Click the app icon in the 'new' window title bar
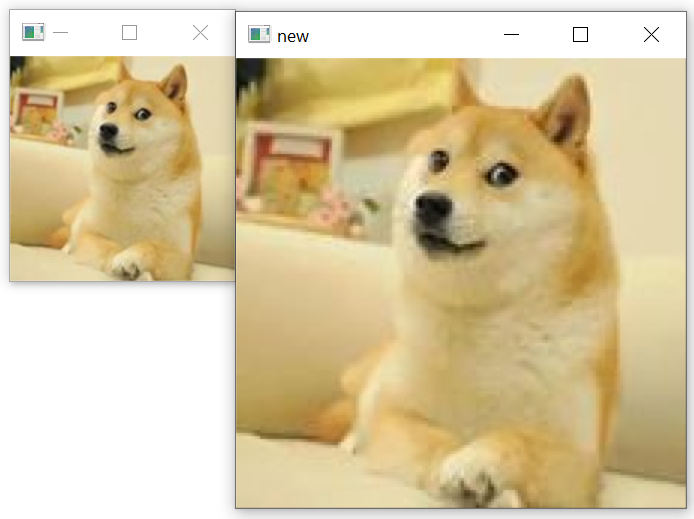Image resolution: width=694 pixels, height=519 pixels. pyautogui.click(x=259, y=34)
